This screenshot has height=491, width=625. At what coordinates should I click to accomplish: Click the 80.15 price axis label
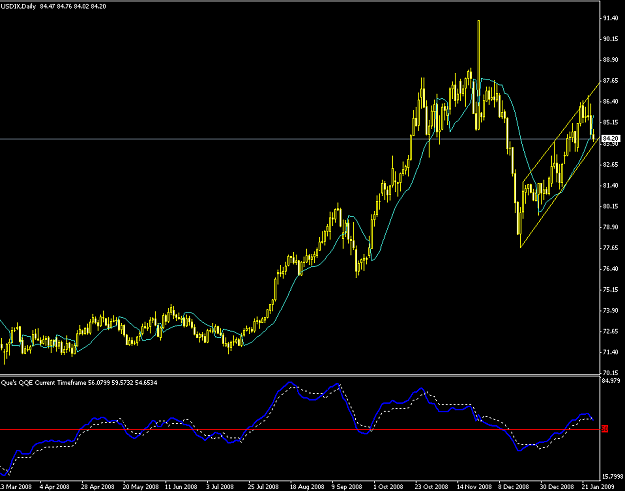[x=611, y=206]
